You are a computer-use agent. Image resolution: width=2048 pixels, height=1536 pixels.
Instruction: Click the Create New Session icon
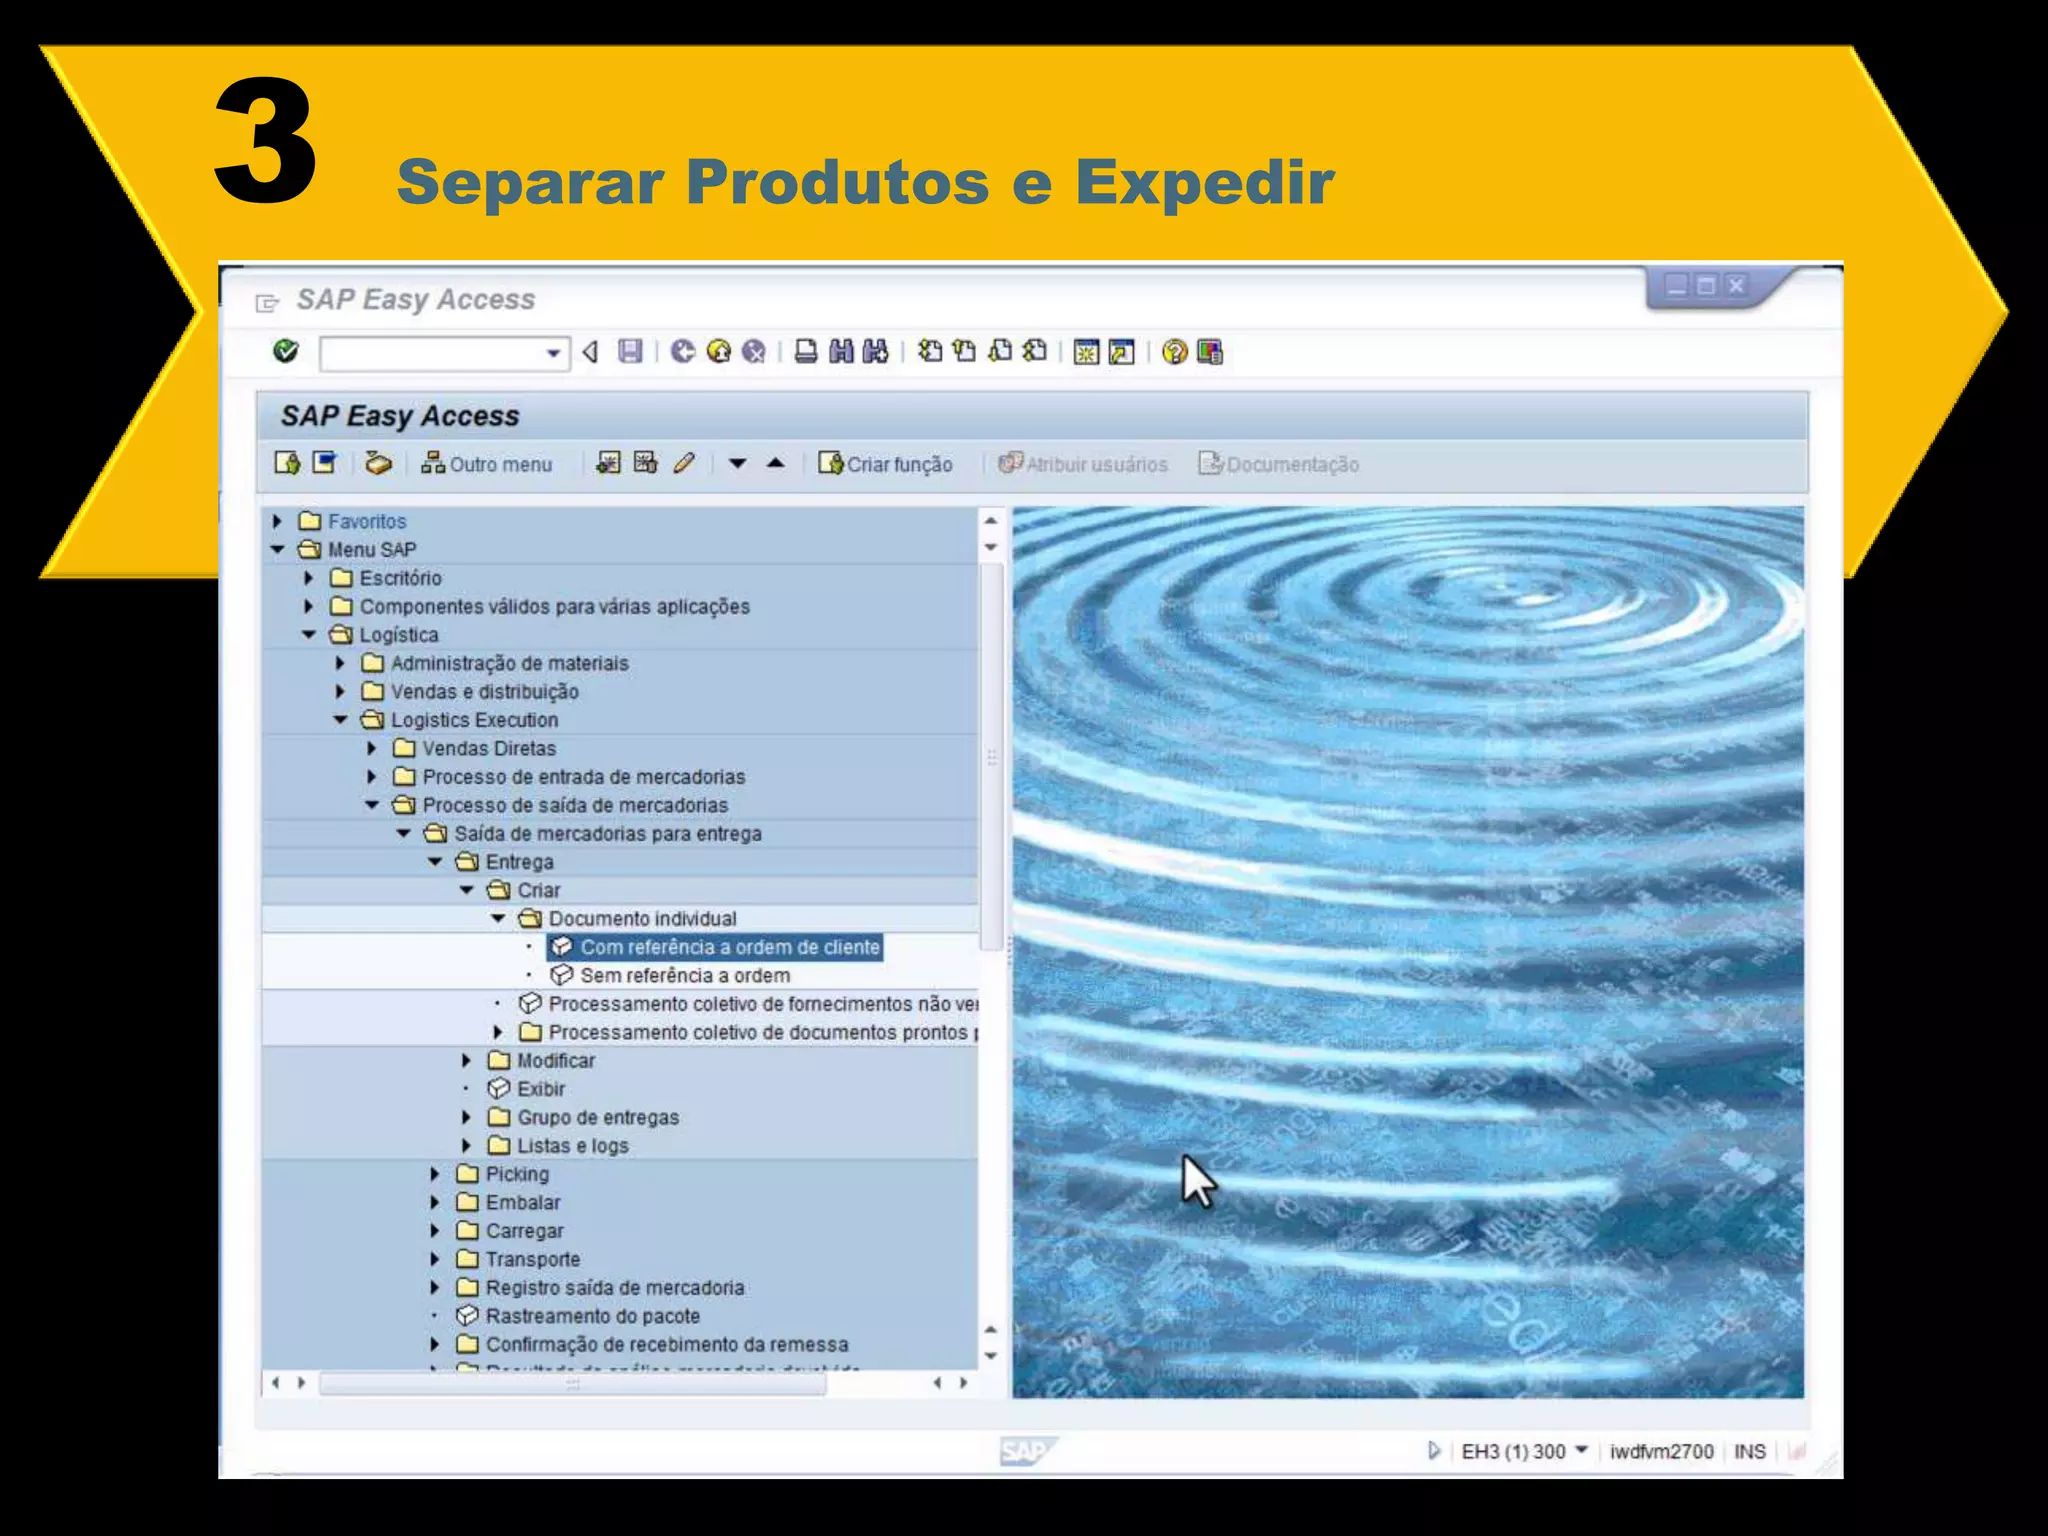[x=1086, y=352]
